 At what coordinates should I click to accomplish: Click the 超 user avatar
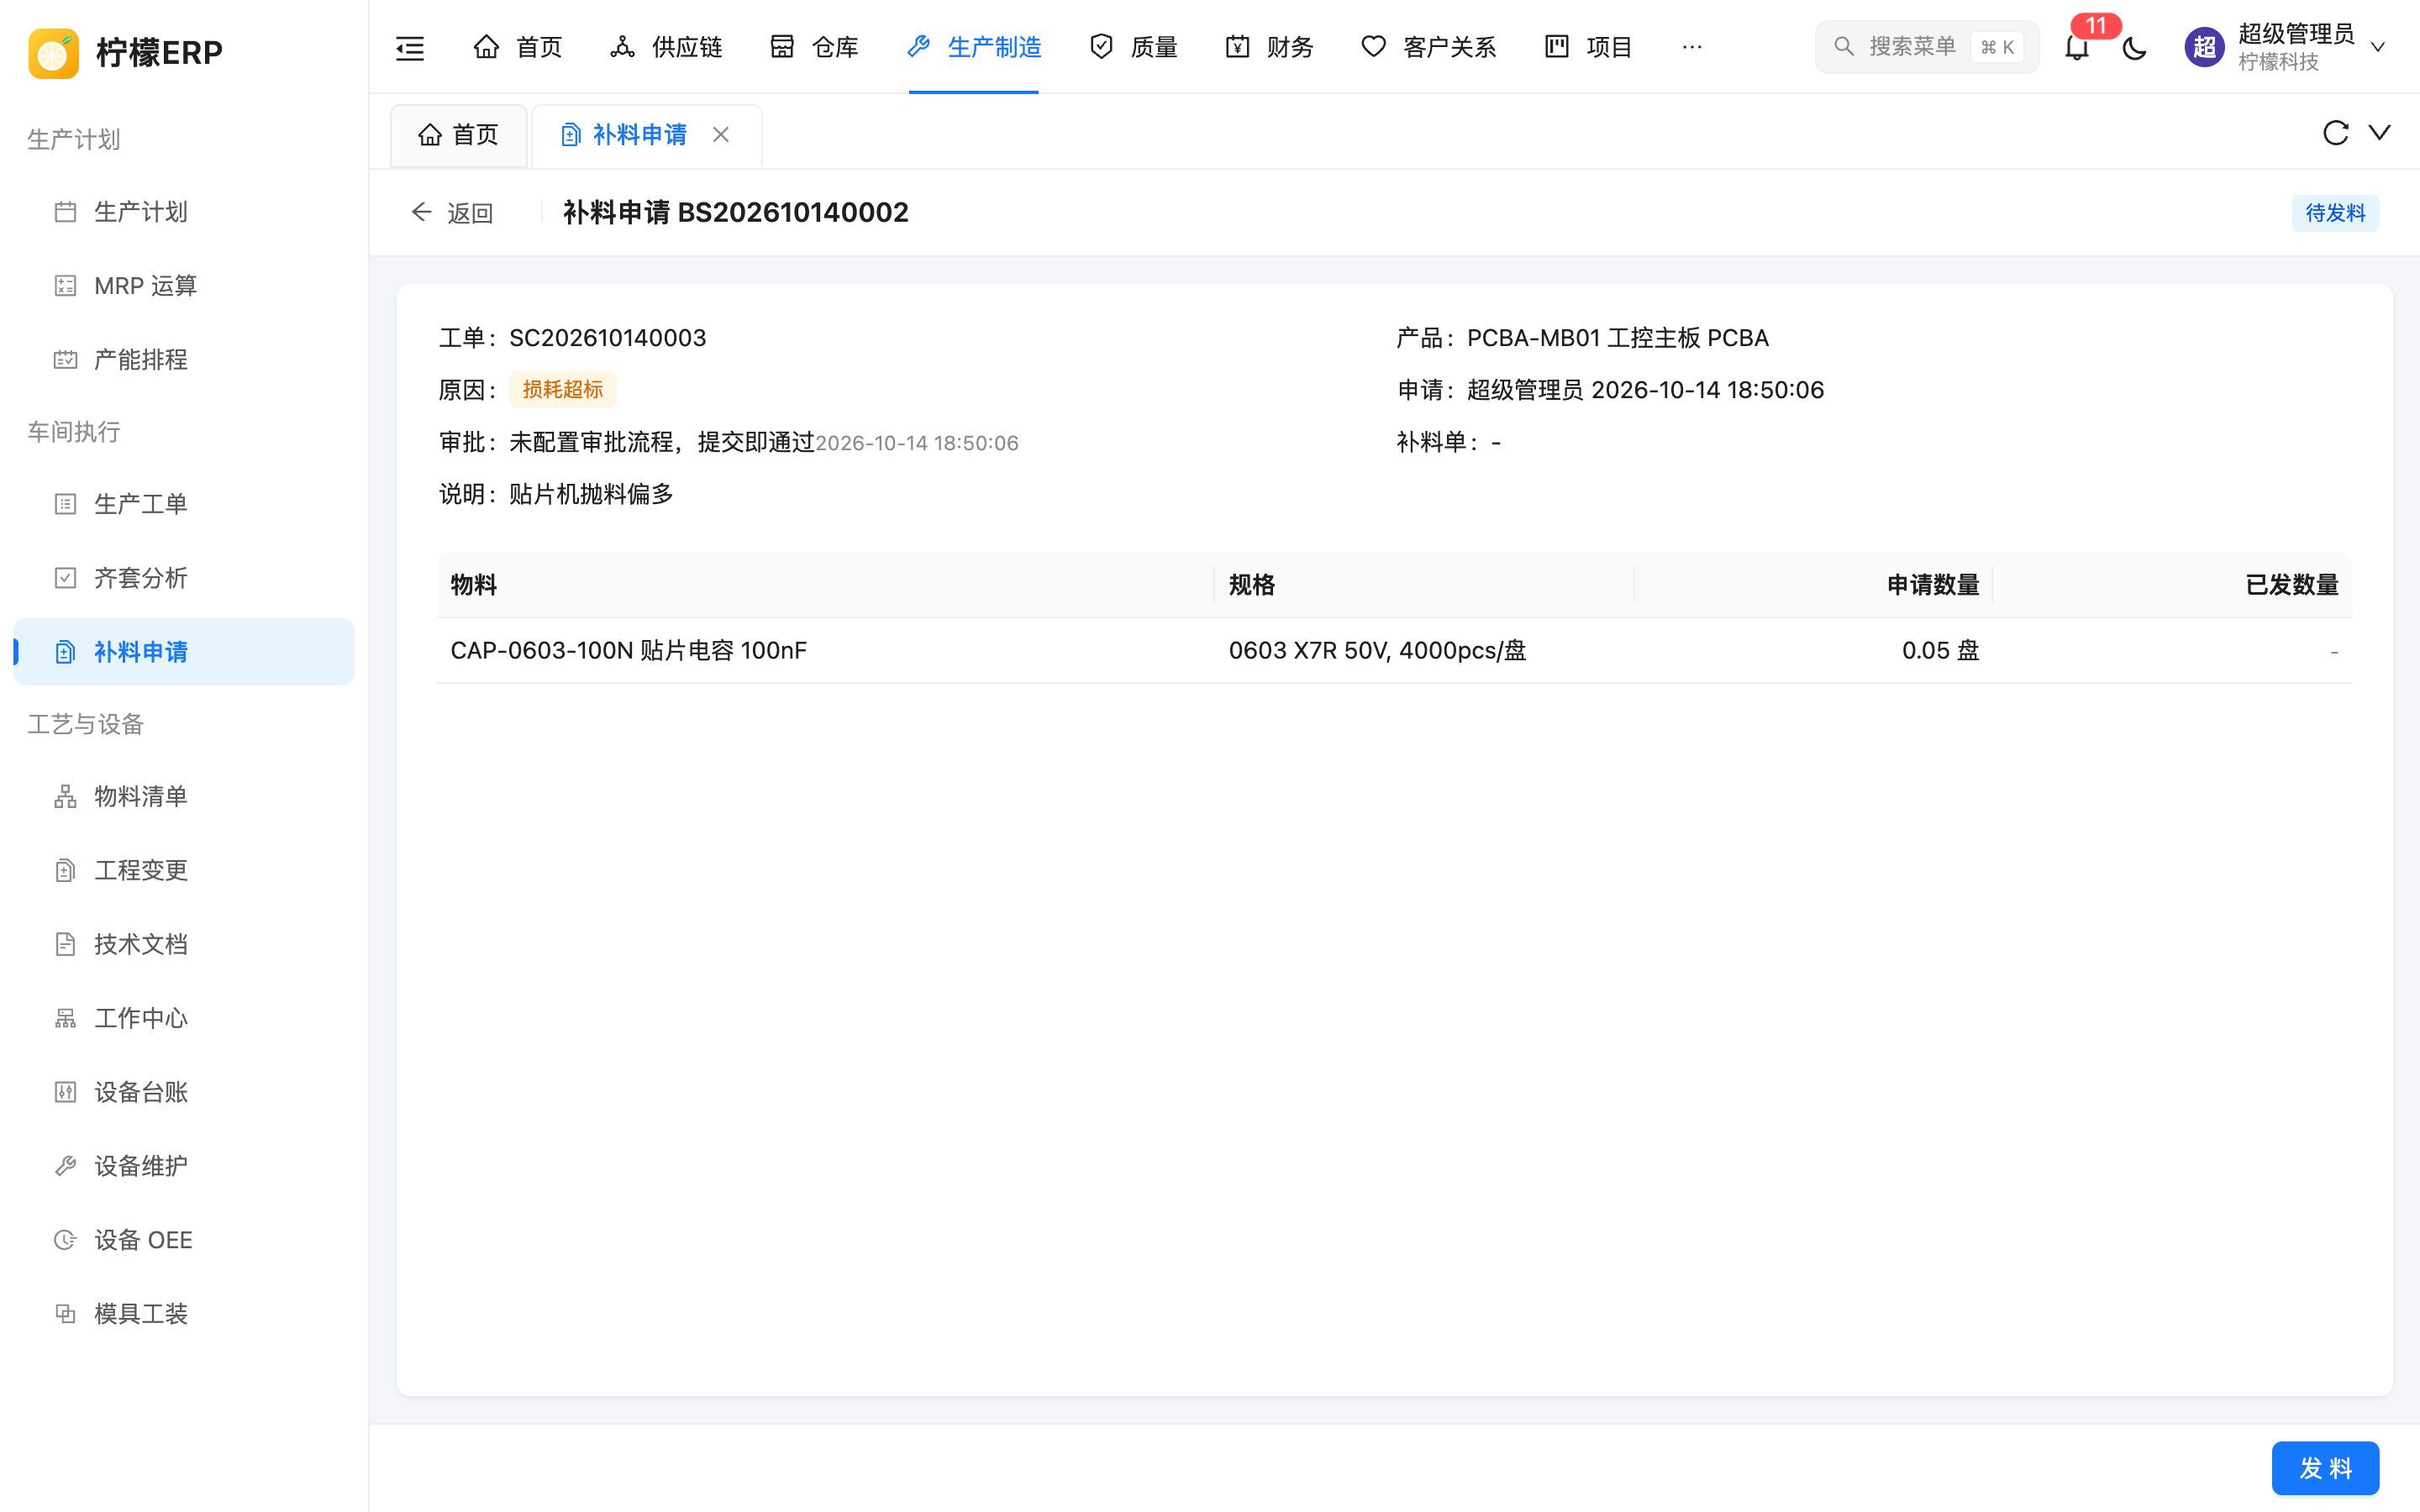coord(2204,47)
